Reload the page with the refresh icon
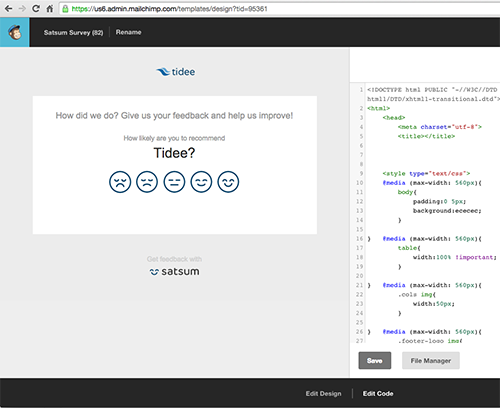This screenshot has height=408, width=500. click(36, 9)
